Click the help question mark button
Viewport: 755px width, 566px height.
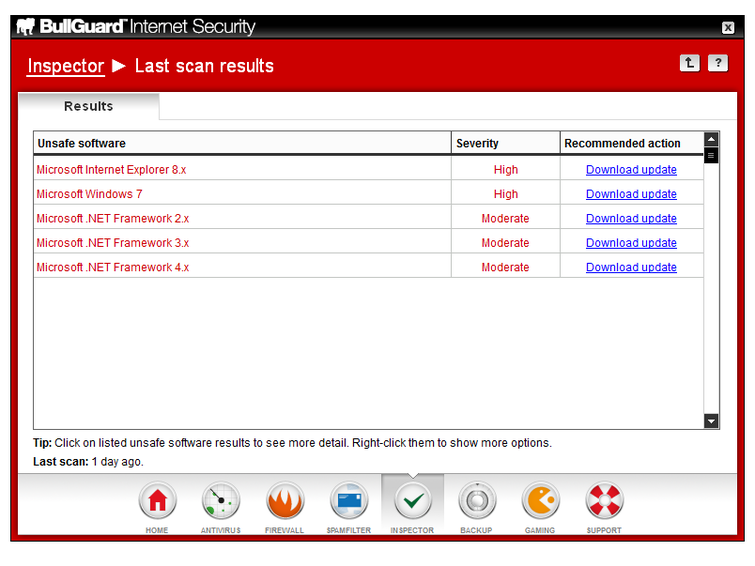[718, 63]
